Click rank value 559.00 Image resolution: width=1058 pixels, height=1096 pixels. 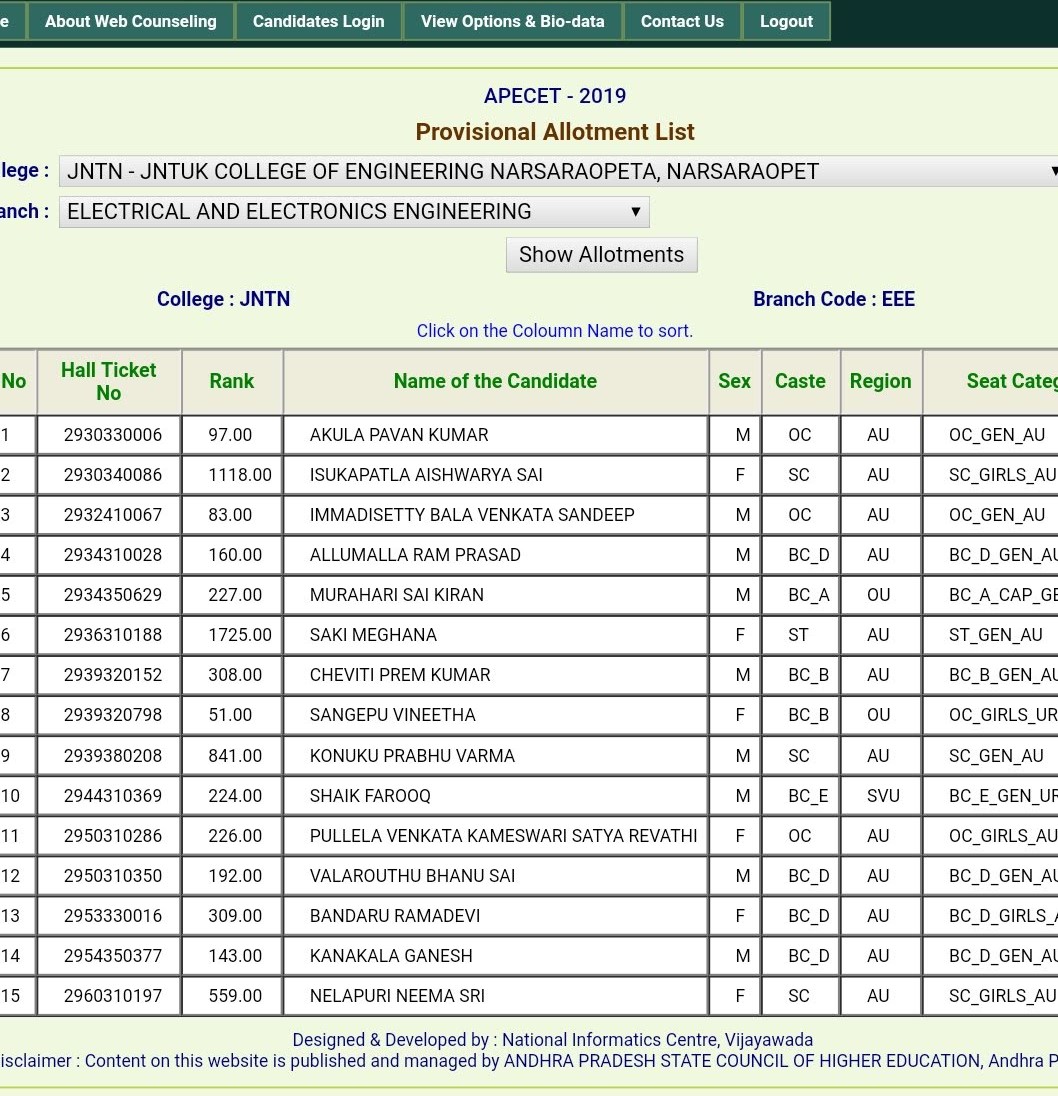(x=235, y=996)
